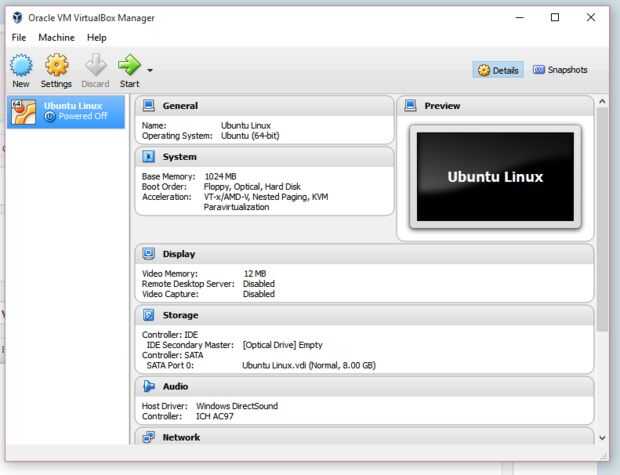The height and width of the screenshot is (475, 620).
Task: Click the Ubuntu Linux preview thumbnail
Action: 495,177
